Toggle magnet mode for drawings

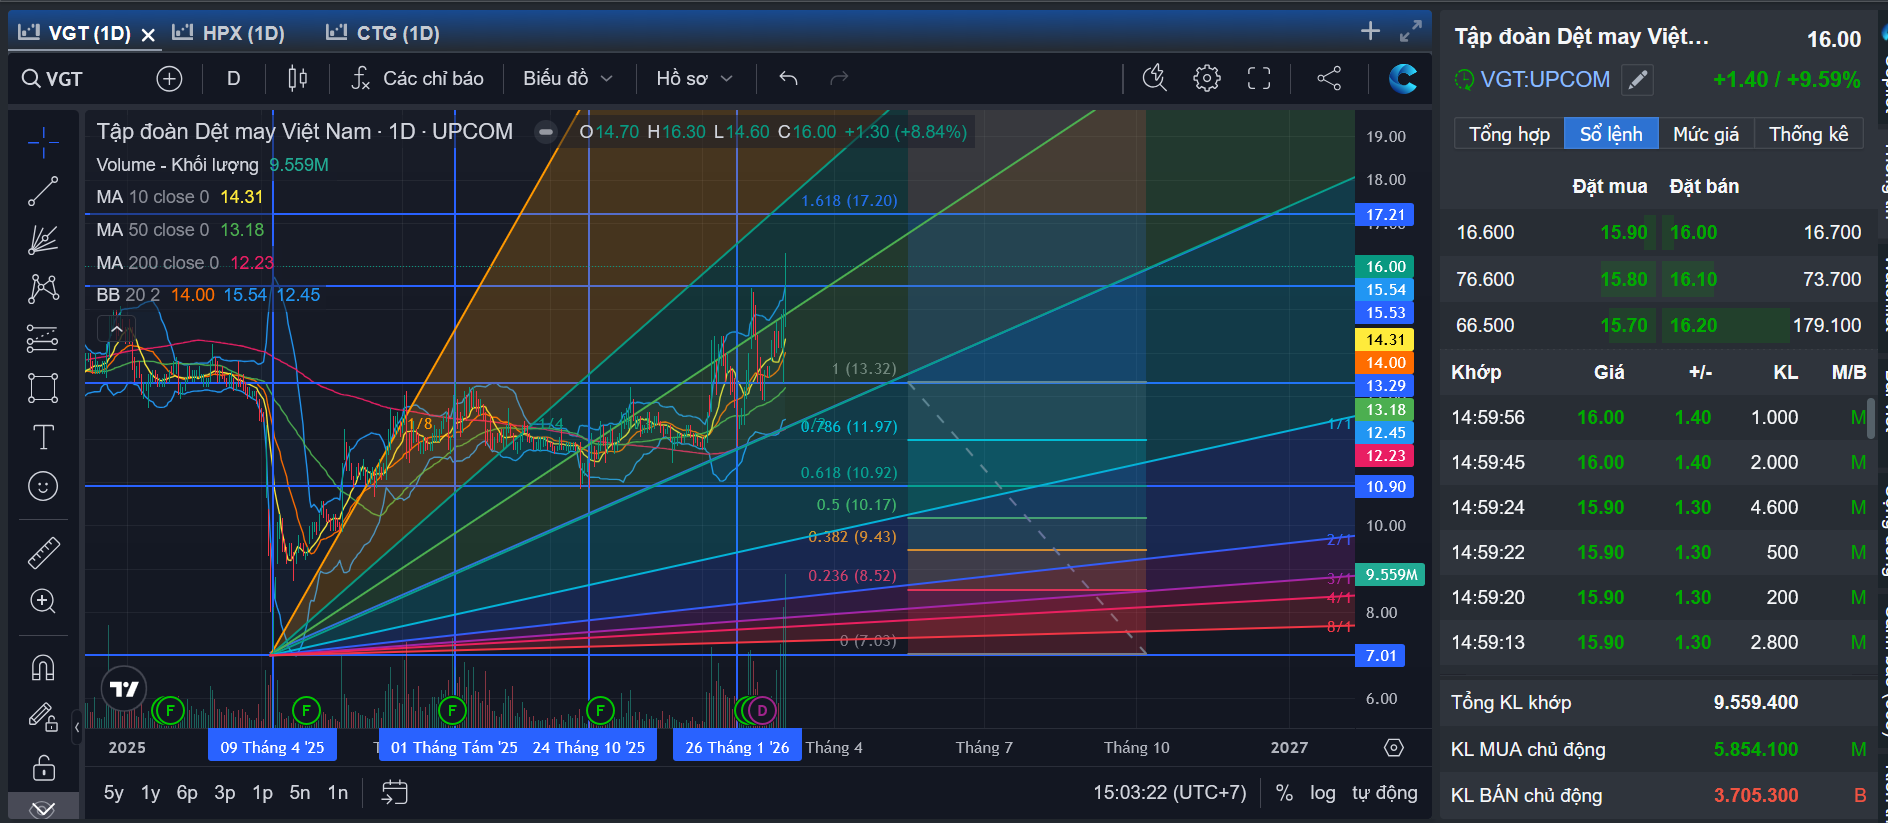[43, 667]
